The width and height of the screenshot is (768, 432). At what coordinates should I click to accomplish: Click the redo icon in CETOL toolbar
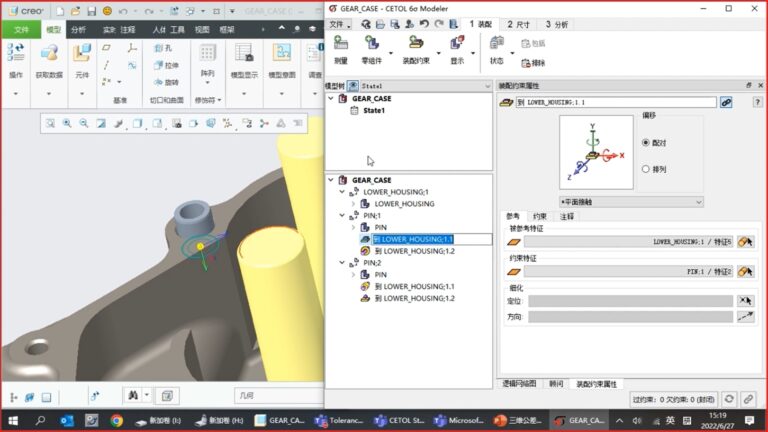click(x=439, y=24)
